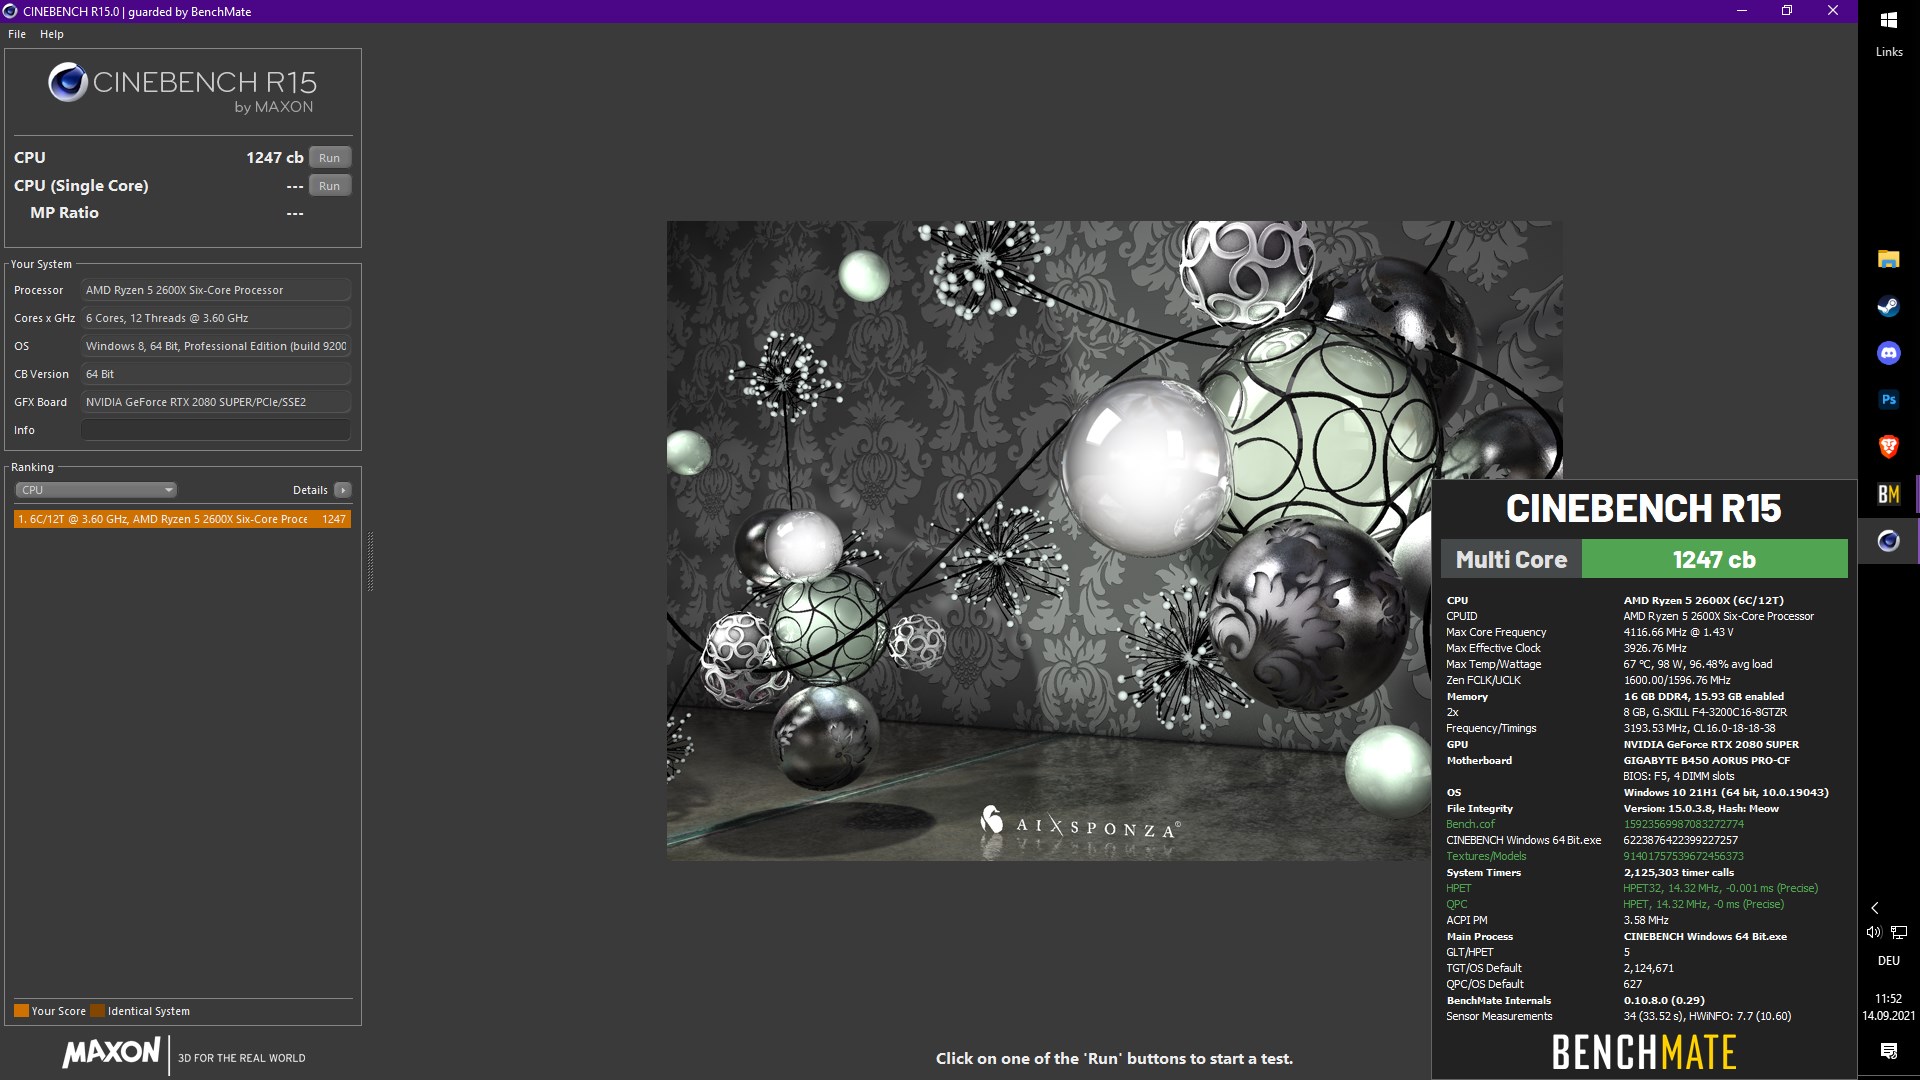Click the Links toolbar label
This screenshot has height=1080, width=1920.
coord(1889,52)
